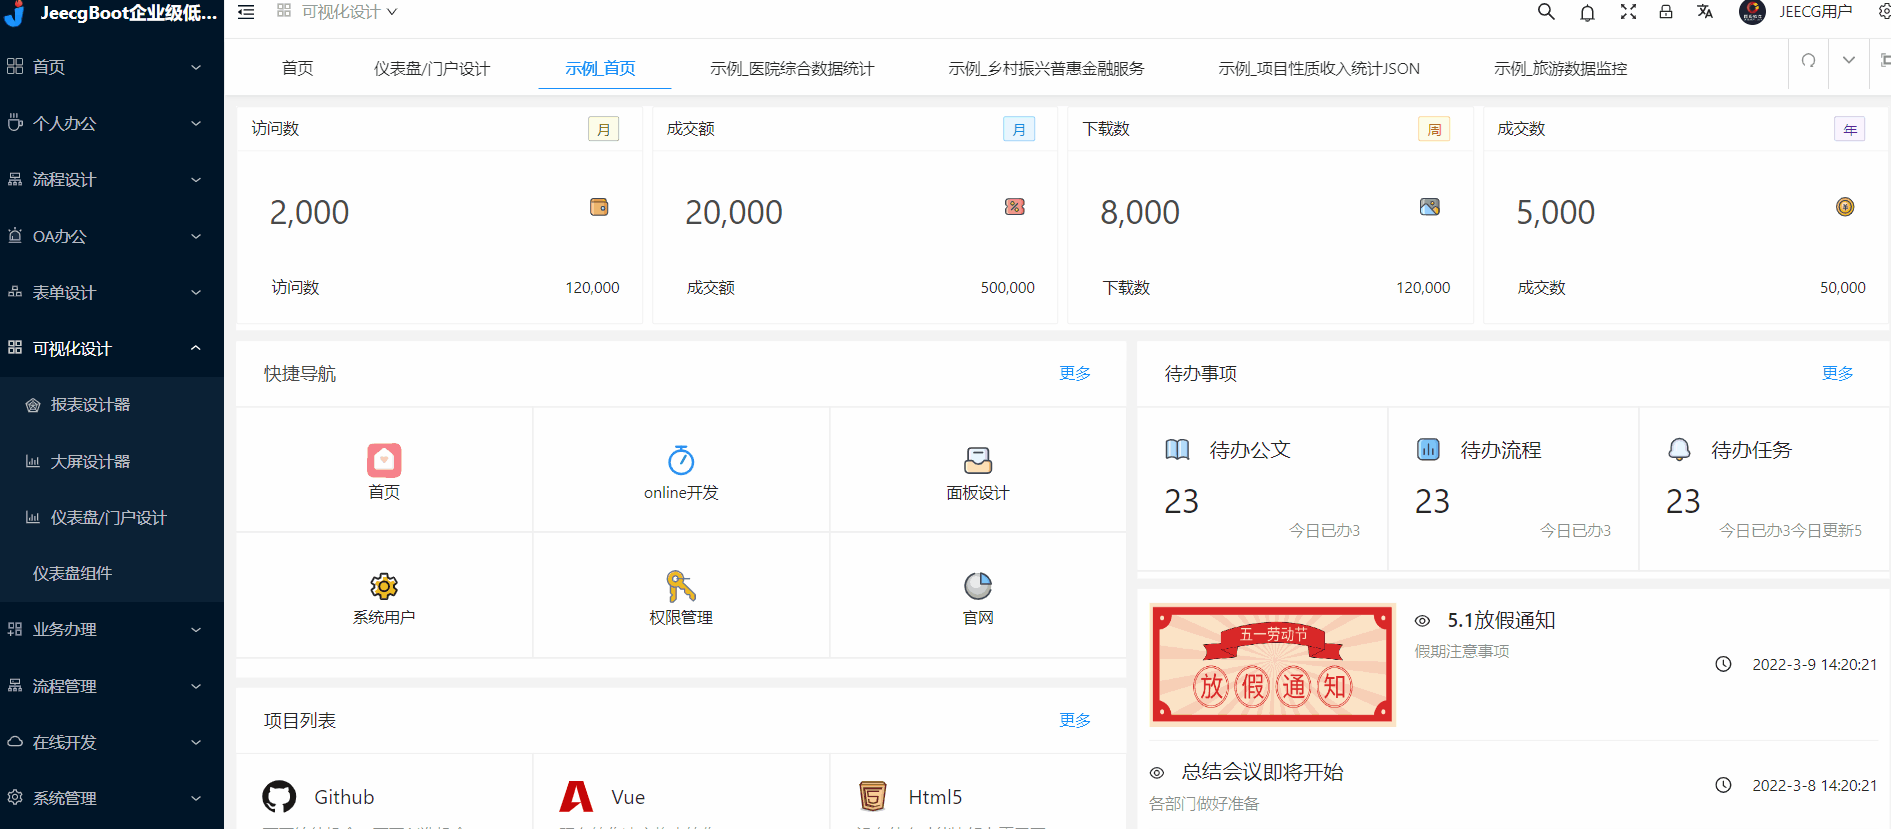Click the 五一劳动节 holiday notice image
Screen dimensions: 1891x829
[1272, 664]
